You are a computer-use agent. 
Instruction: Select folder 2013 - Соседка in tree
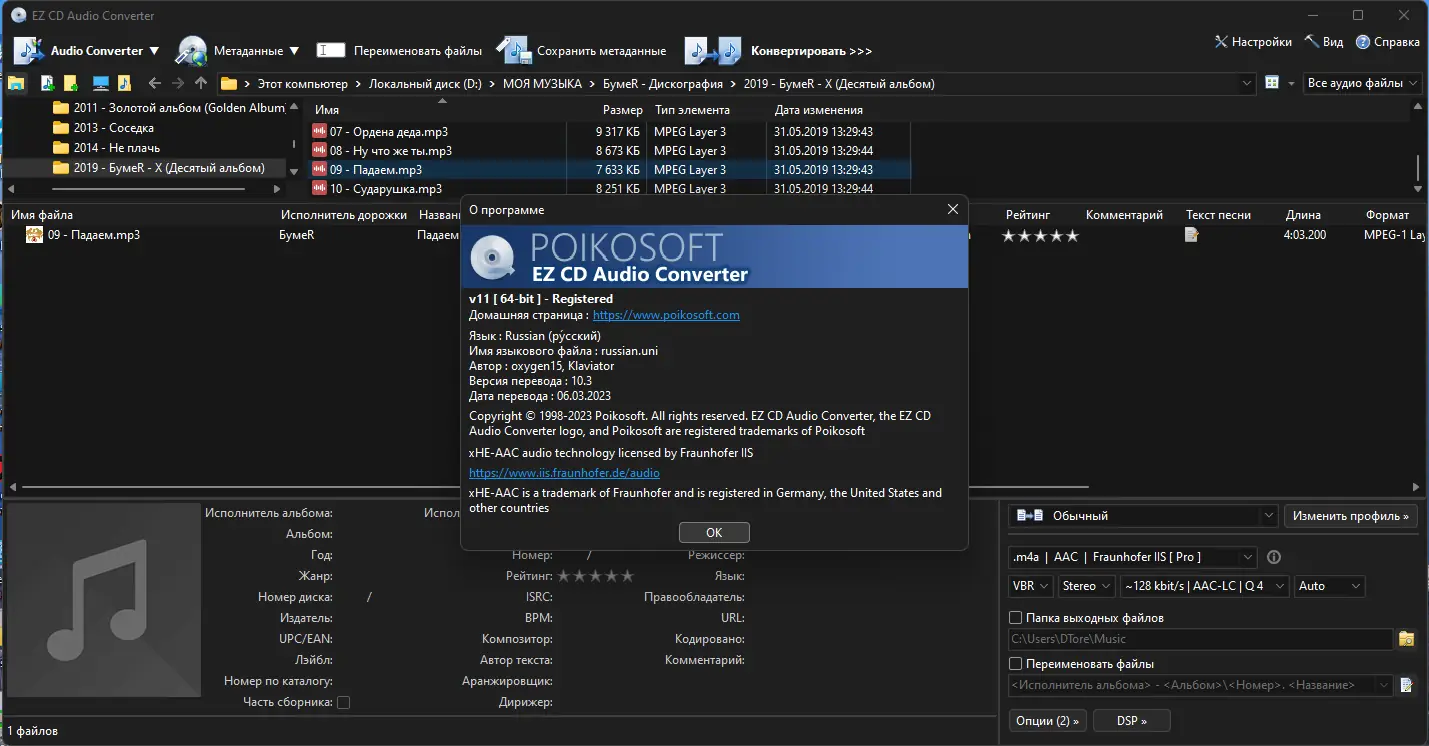coord(103,128)
